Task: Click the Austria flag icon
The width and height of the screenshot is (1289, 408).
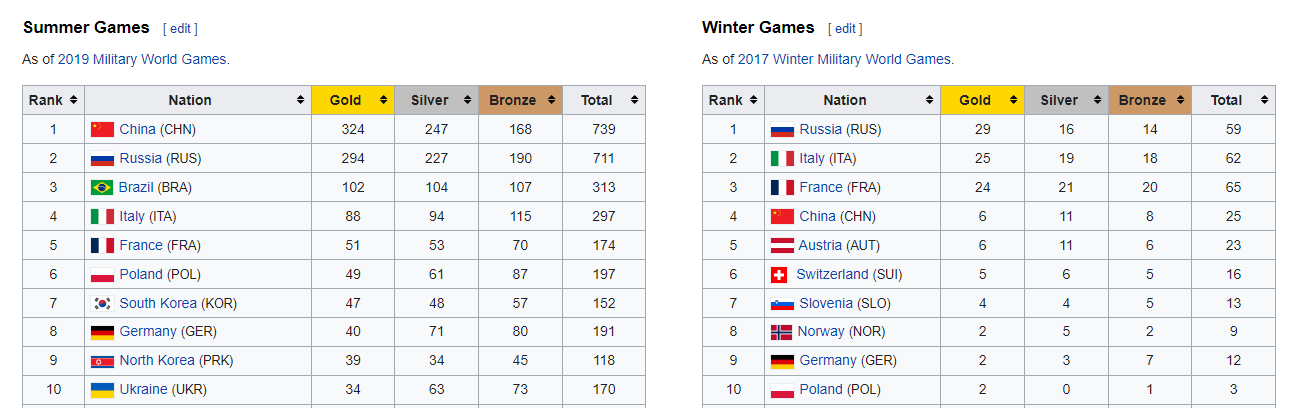Action: (781, 245)
